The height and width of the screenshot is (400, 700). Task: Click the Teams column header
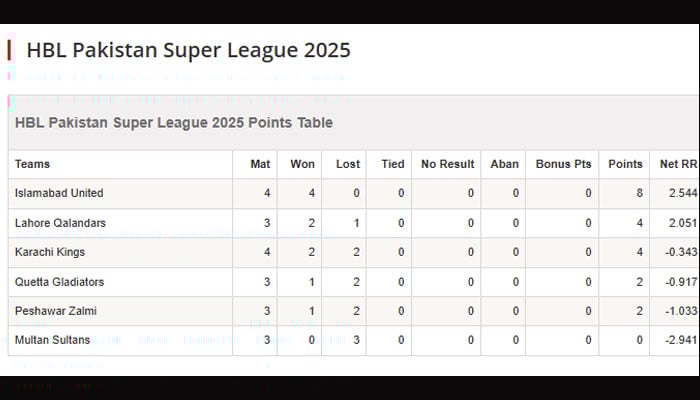coord(32,164)
